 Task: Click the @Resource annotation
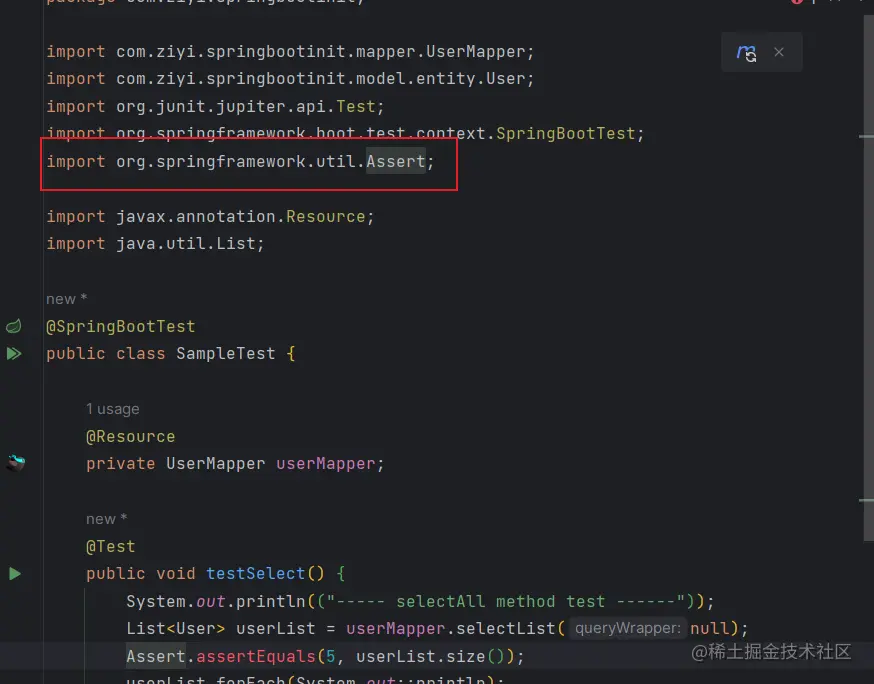tap(130, 436)
